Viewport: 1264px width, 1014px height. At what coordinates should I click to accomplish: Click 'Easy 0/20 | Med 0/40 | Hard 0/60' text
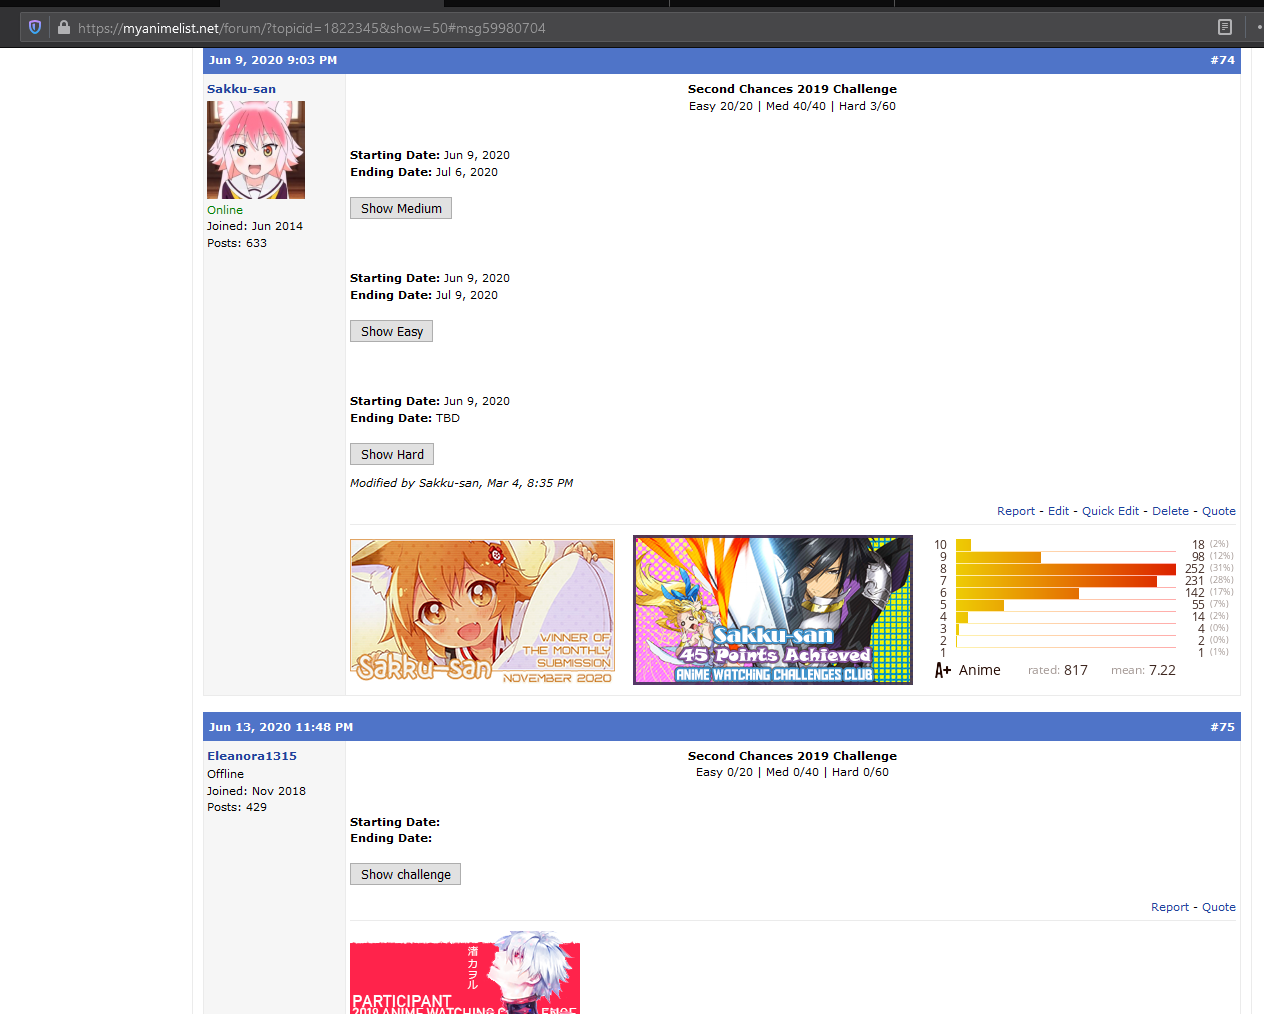(x=792, y=772)
